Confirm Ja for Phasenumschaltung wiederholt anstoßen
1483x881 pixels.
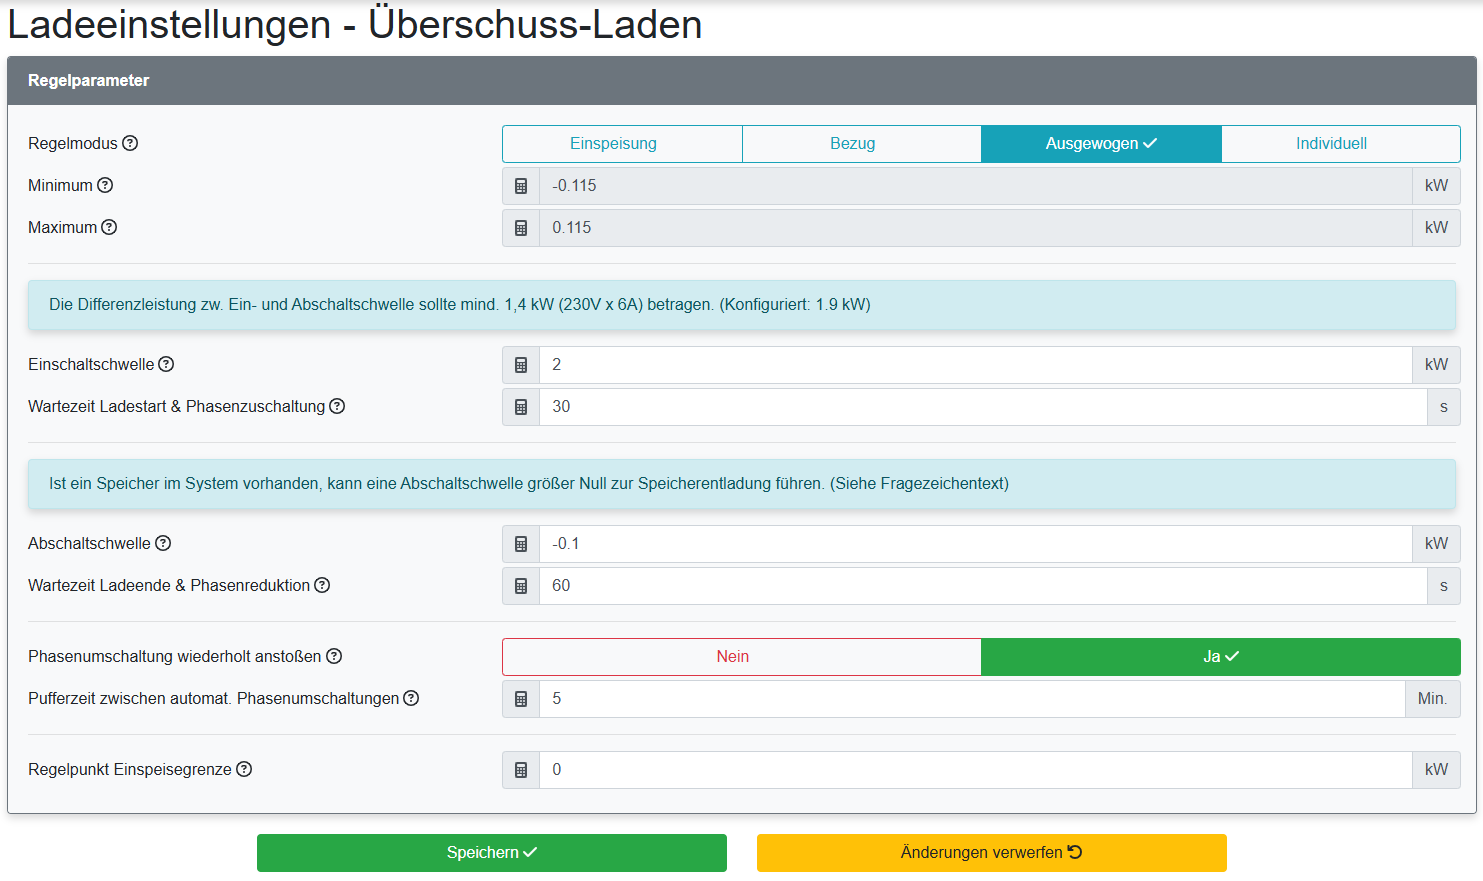click(x=1221, y=656)
